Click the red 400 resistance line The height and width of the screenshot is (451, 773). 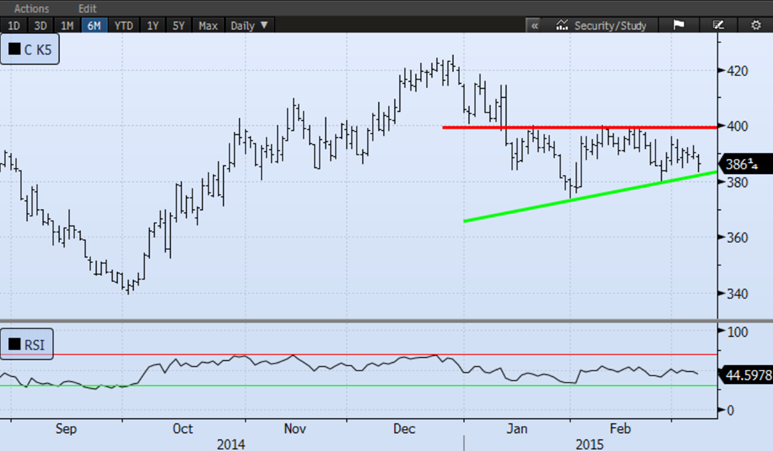pyautogui.click(x=580, y=127)
